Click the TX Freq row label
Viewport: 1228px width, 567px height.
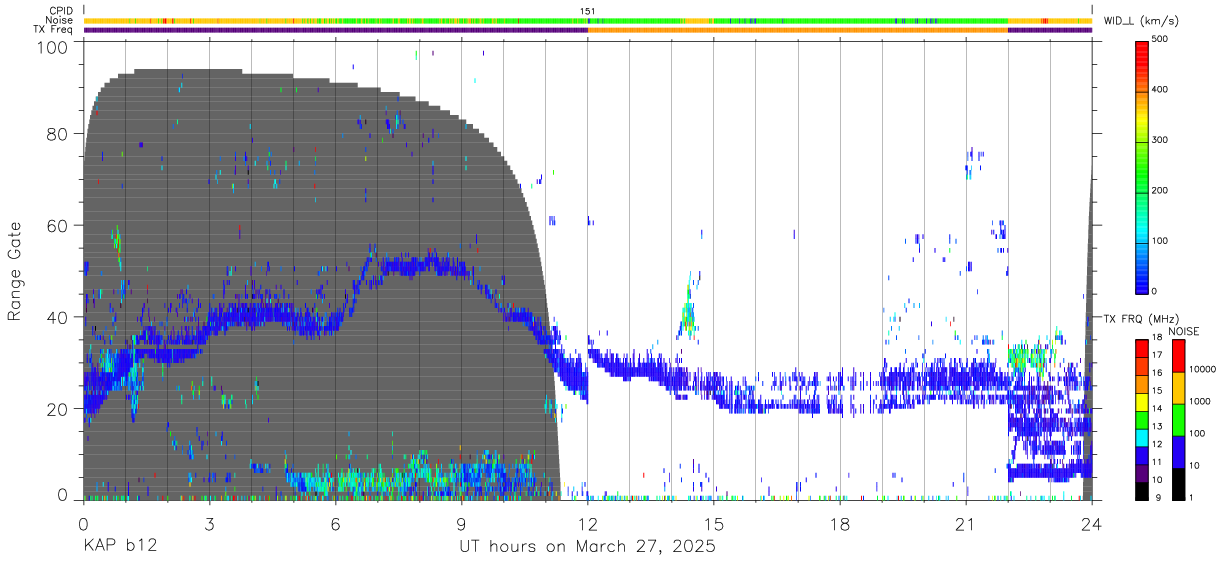click(54, 29)
